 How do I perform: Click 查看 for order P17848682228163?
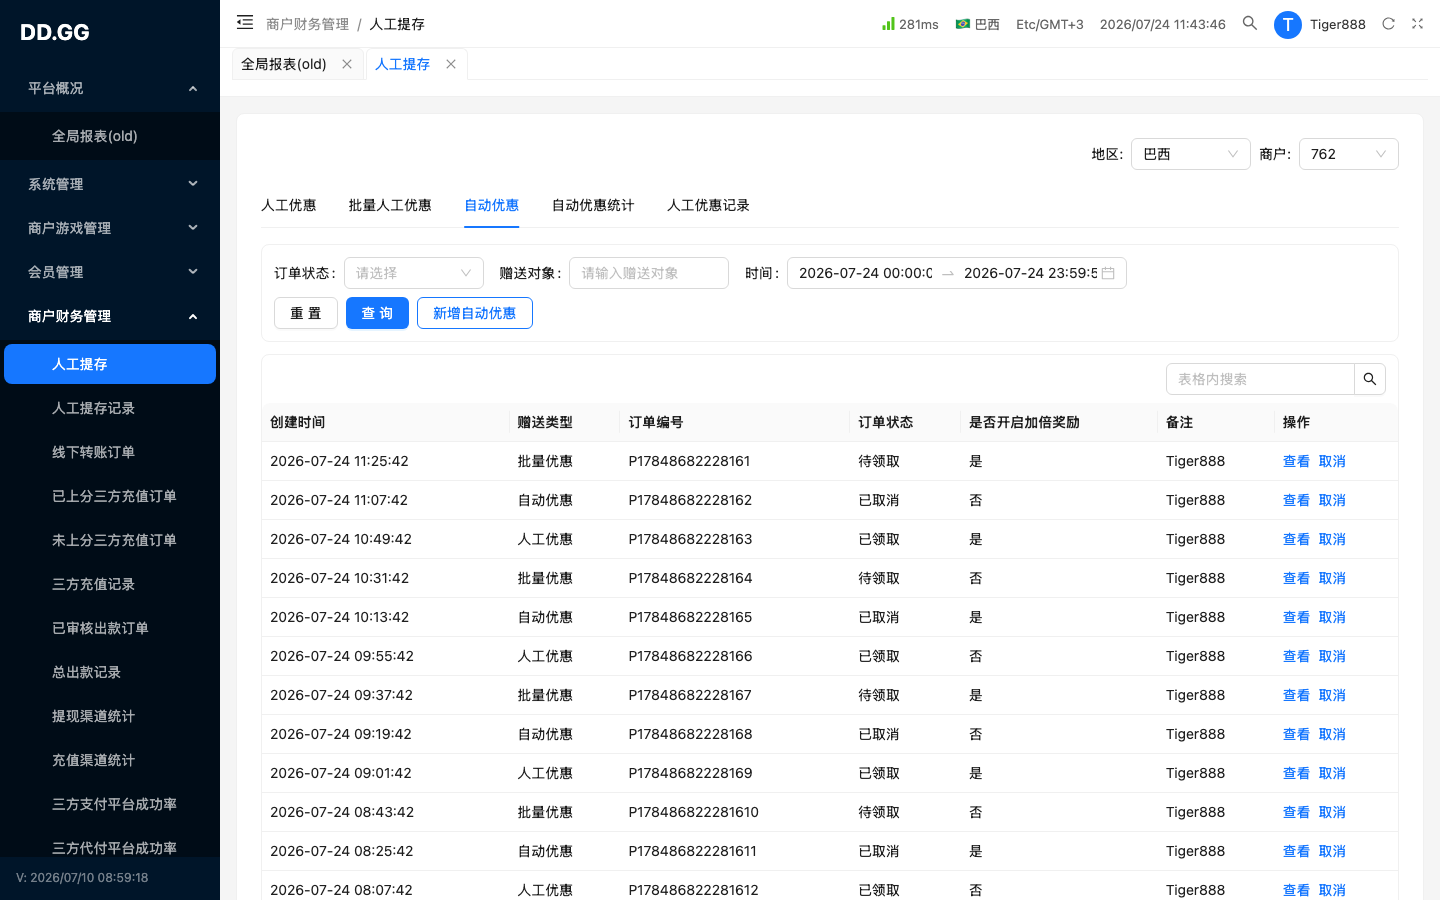click(1296, 539)
